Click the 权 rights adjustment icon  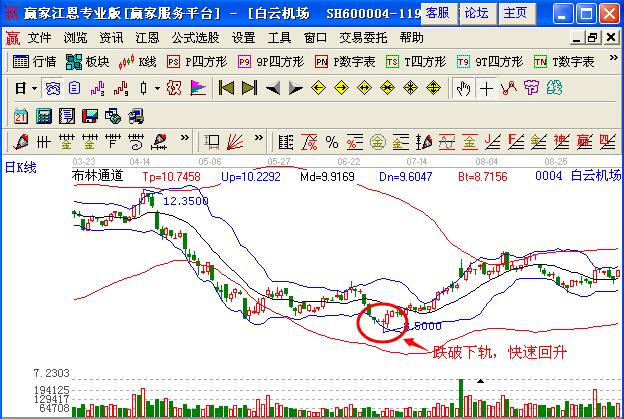pos(174,88)
